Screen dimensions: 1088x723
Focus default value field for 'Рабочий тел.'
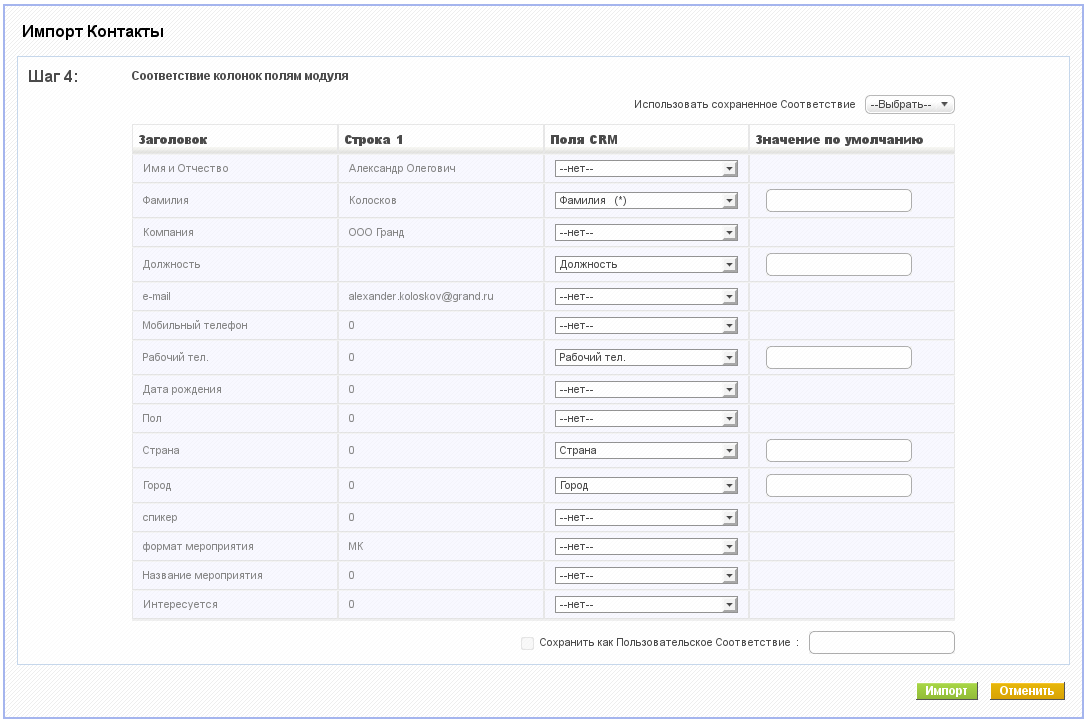839,357
